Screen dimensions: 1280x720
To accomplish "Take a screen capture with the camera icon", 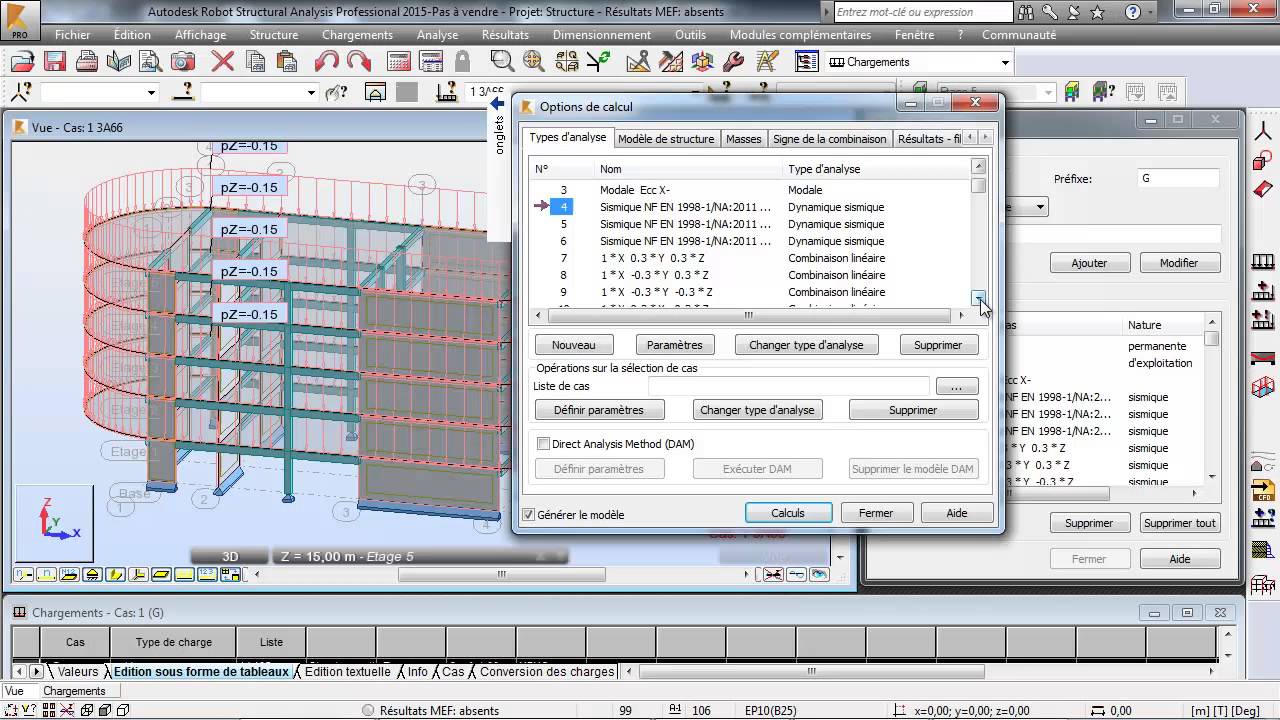I will [x=183, y=61].
